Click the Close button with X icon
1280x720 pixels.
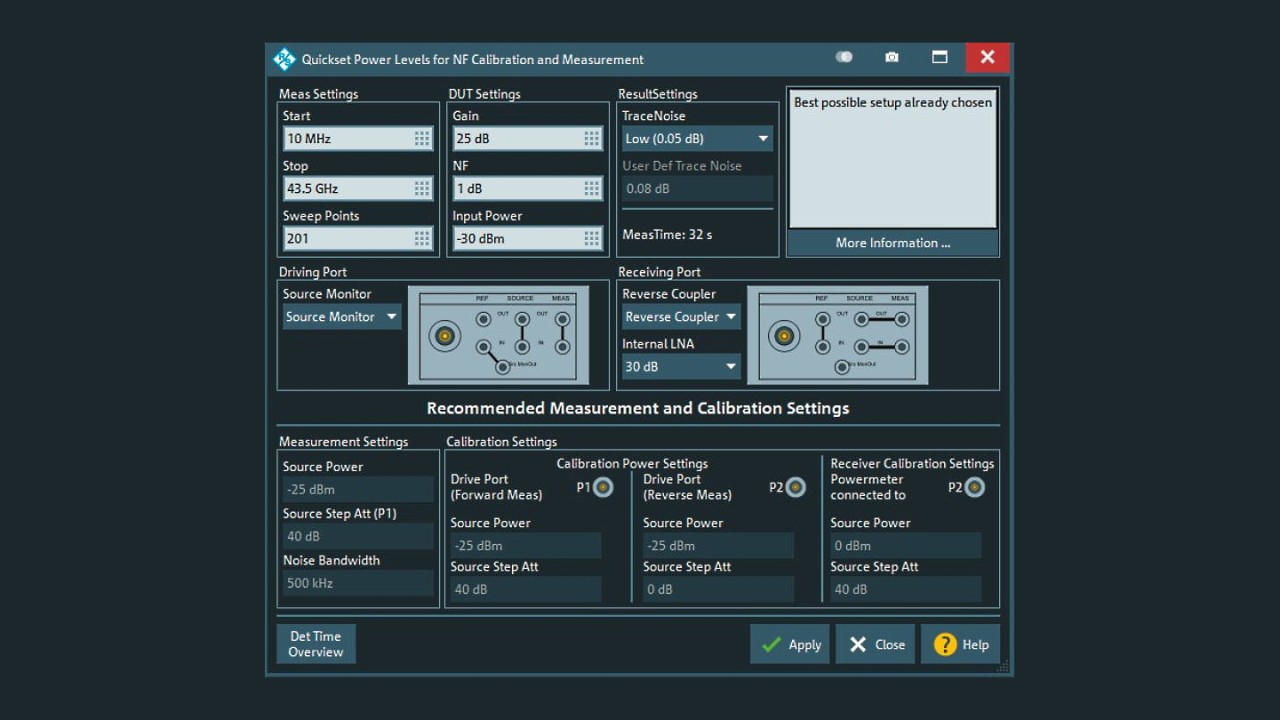click(x=875, y=645)
